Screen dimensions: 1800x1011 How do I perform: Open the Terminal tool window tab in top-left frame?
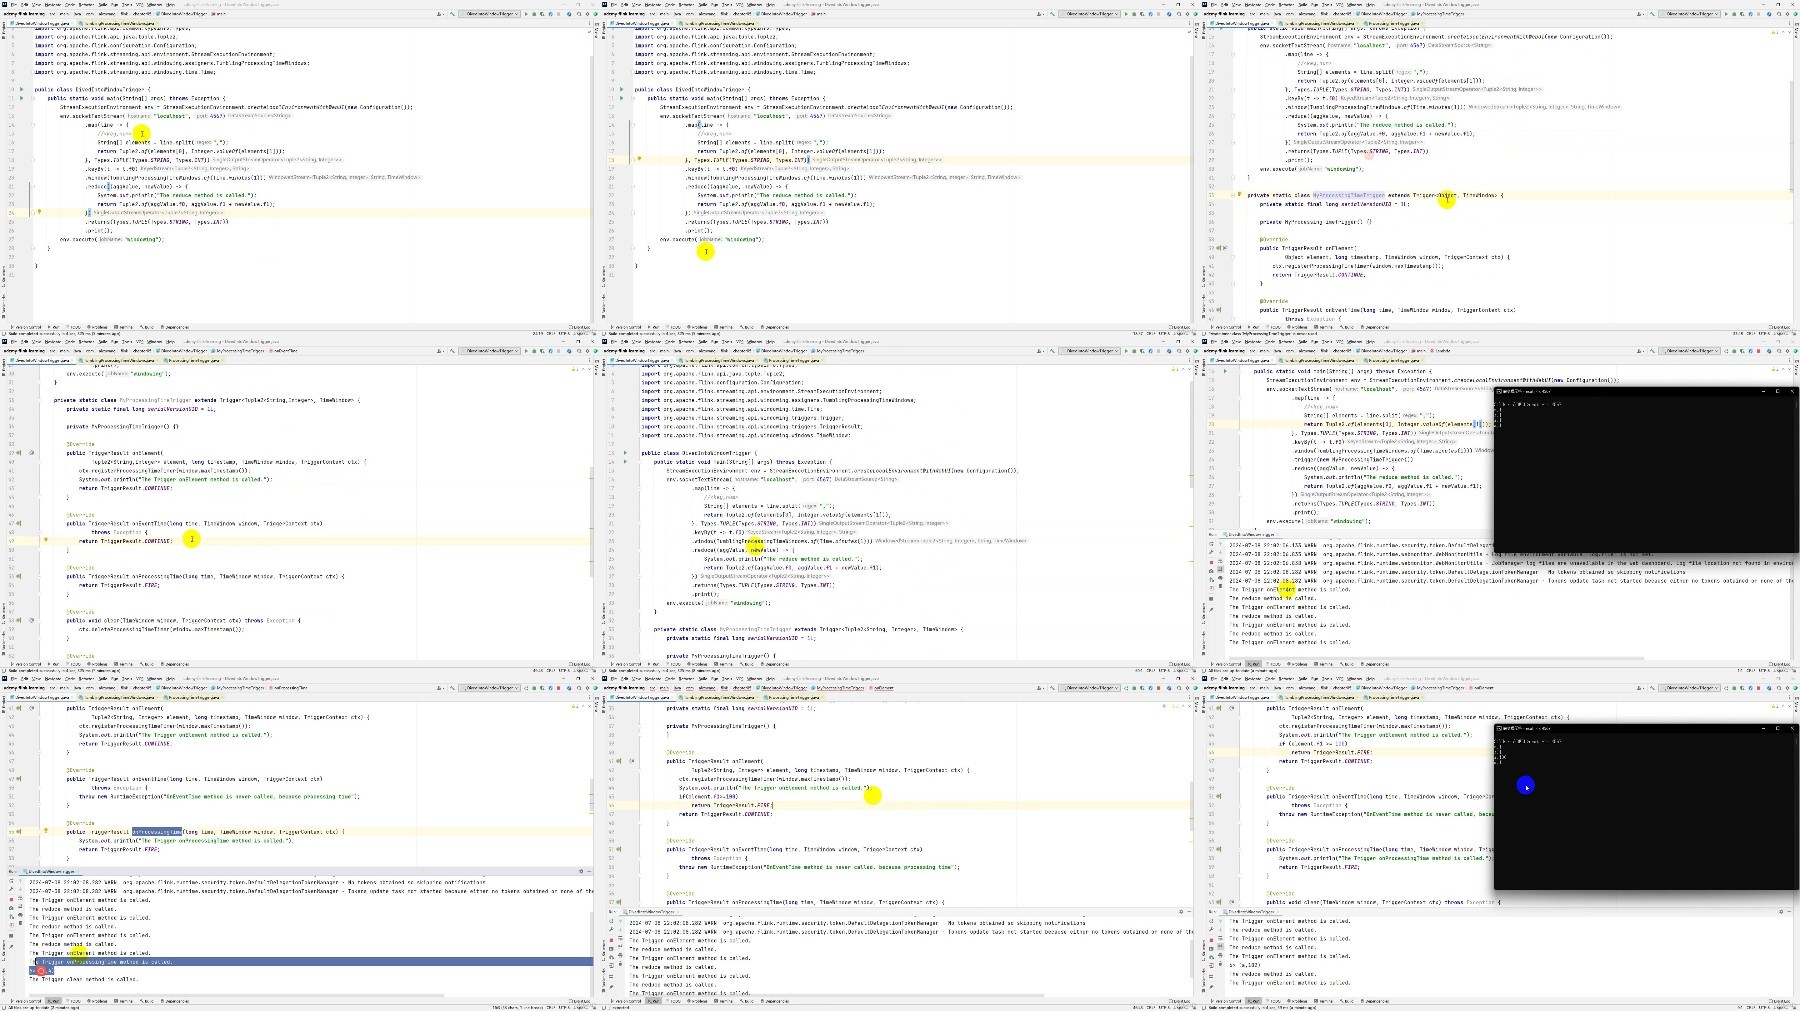[124, 327]
